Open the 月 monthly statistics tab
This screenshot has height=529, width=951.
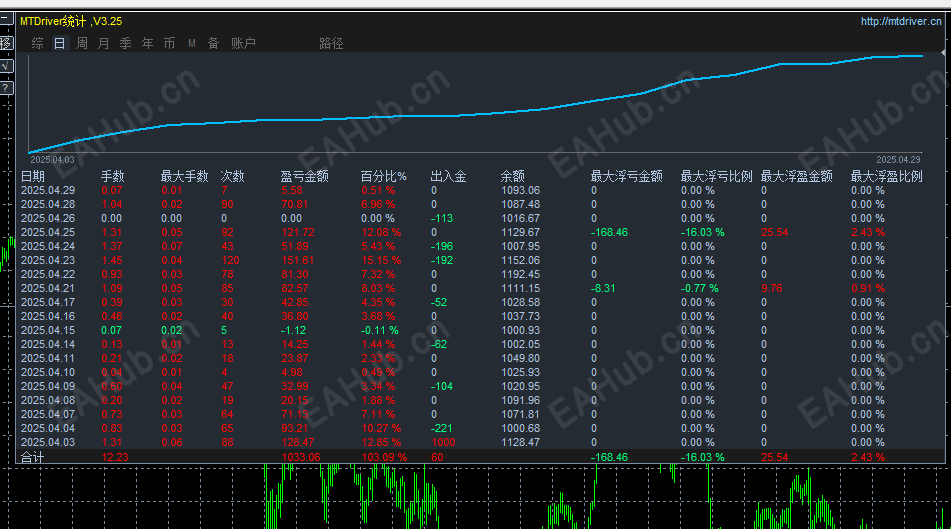pos(104,43)
